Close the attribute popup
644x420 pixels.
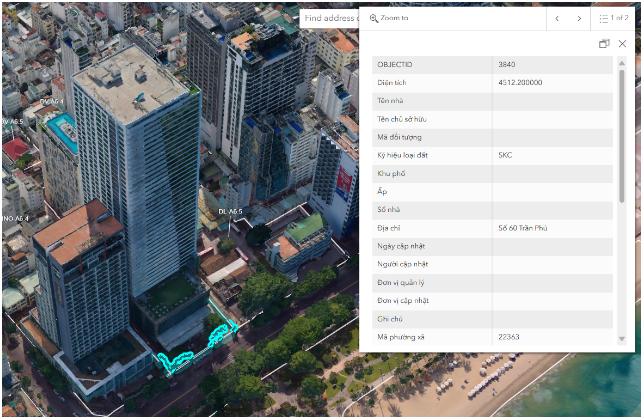pos(622,44)
